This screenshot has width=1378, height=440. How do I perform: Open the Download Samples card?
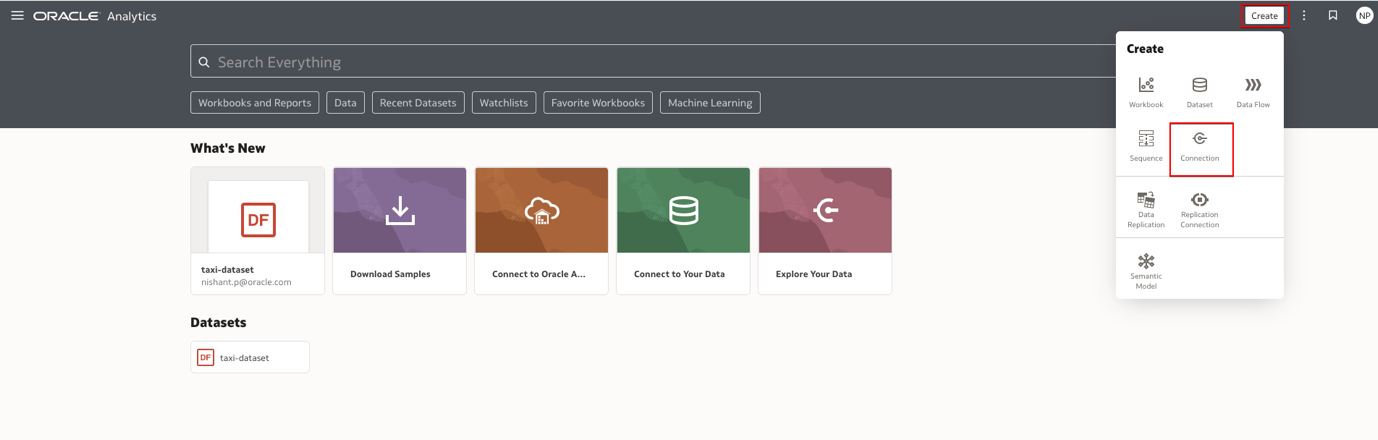(x=399, y=230)
